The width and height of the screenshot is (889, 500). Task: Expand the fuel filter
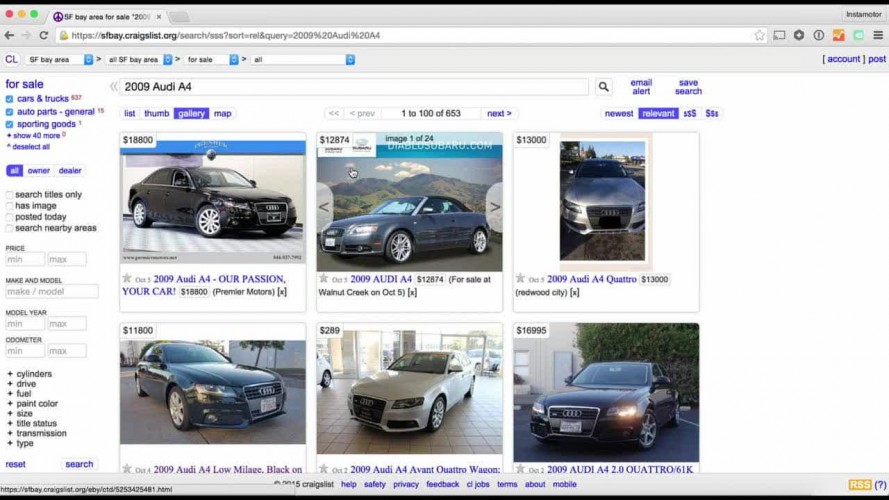19,393
